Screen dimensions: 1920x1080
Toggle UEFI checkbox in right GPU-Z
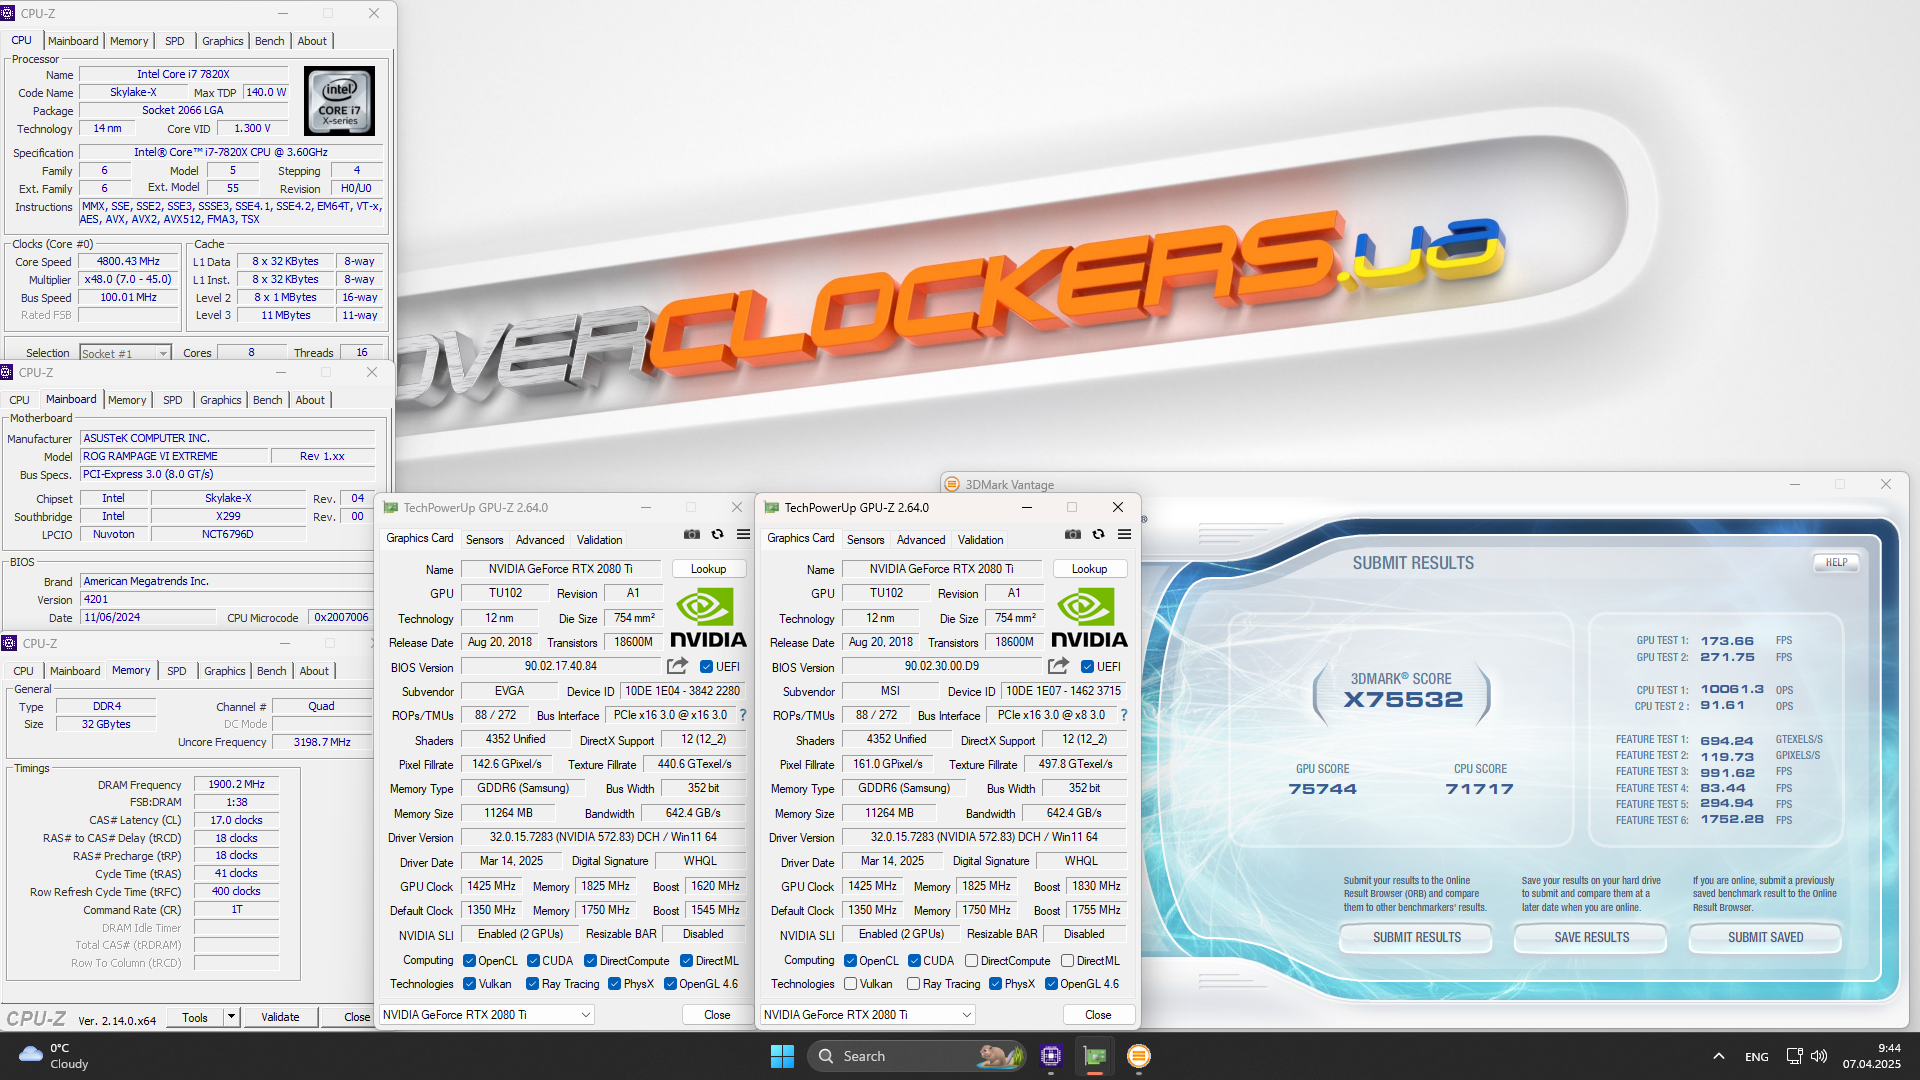tap(1087, 667)
